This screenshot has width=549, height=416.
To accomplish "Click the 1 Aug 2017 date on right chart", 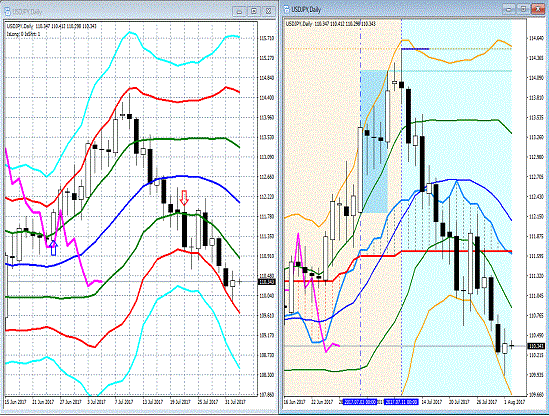I will pos(514,402).
